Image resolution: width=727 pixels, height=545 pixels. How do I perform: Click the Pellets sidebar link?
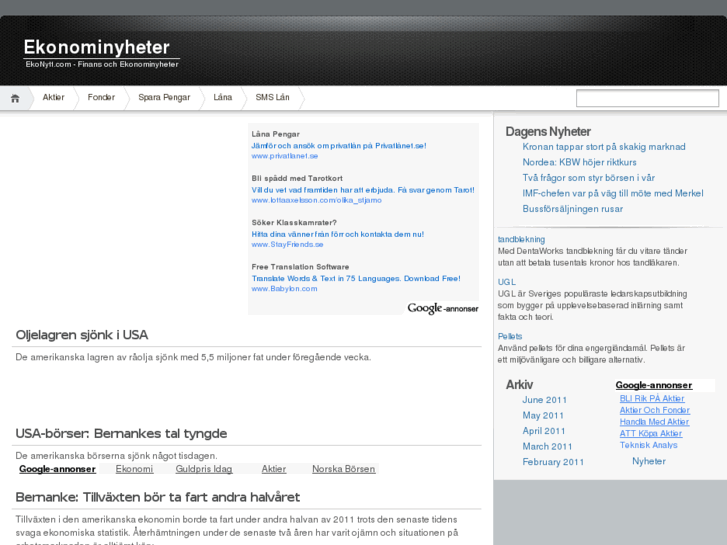(510, 336)
